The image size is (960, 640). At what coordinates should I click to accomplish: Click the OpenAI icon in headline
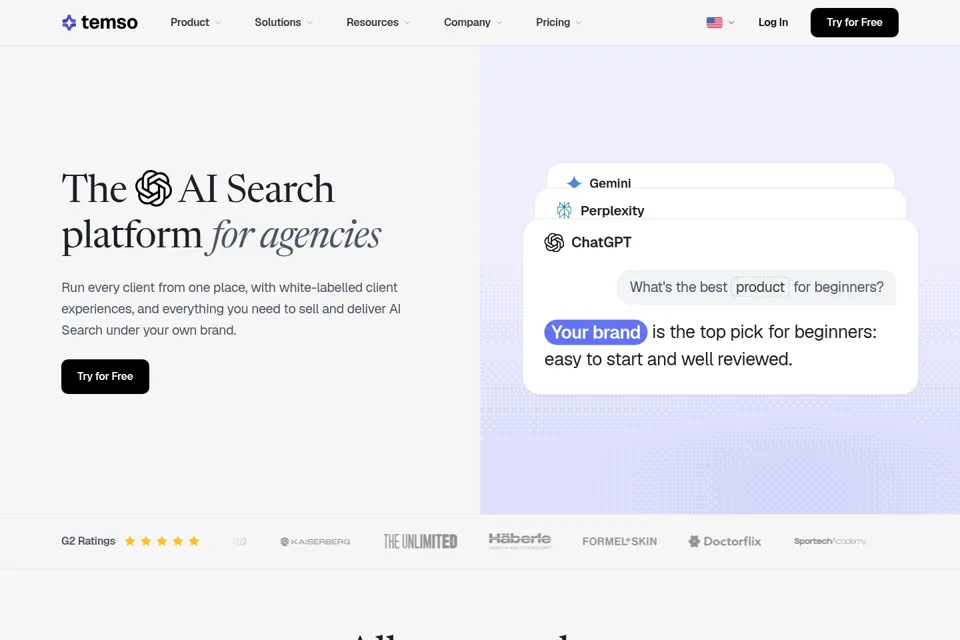point(153,188)
